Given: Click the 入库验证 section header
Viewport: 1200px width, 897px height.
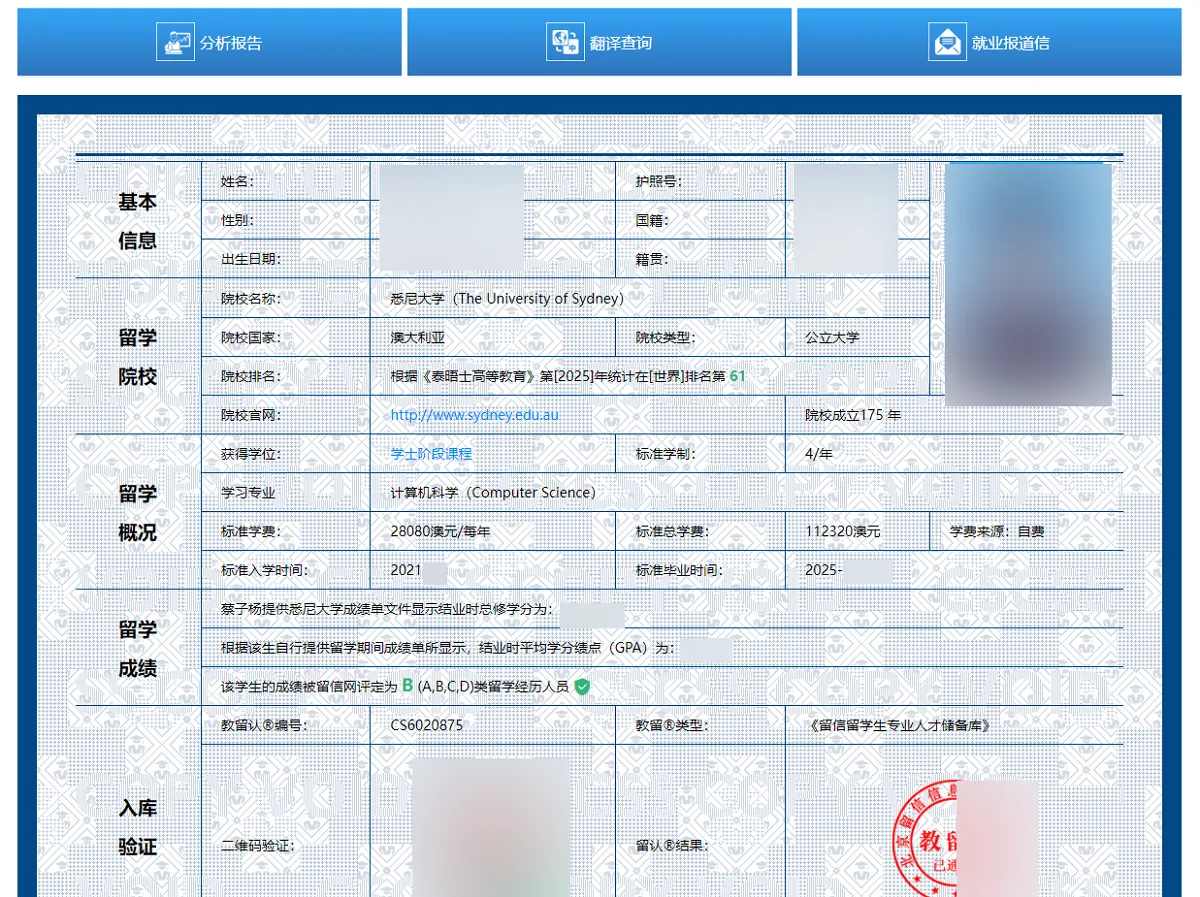Looking at the screenshot, I should 138,827.
